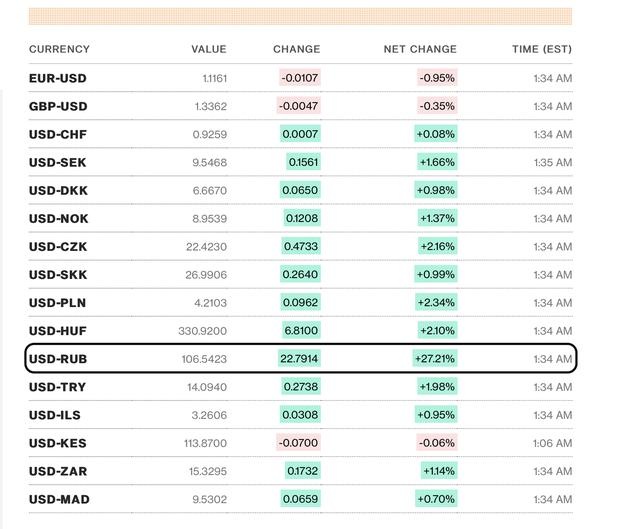Select the USD-TRY currency link
The width and height of the screenshot is (640, 529).
click(58, 386)
